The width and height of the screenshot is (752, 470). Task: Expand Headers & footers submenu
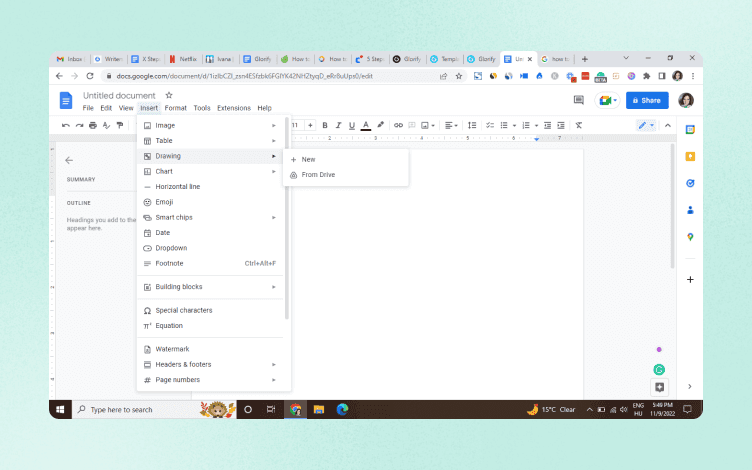[x=211, y=365]
